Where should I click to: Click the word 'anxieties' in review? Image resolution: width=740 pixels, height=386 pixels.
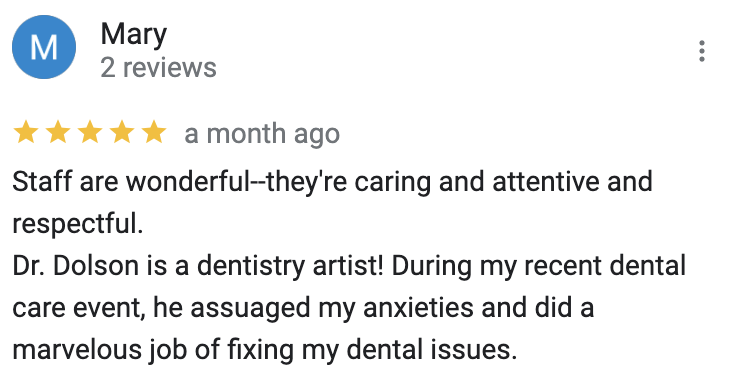pyautogui.click(x=418, y=308)
